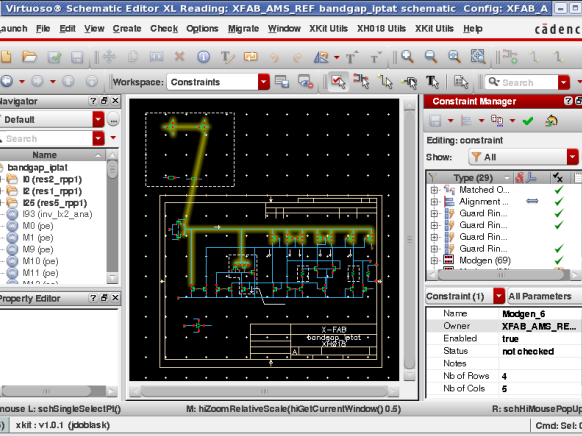Click the full selection mode icon
The width and height of the screenshot is (582, 436).
338,81
